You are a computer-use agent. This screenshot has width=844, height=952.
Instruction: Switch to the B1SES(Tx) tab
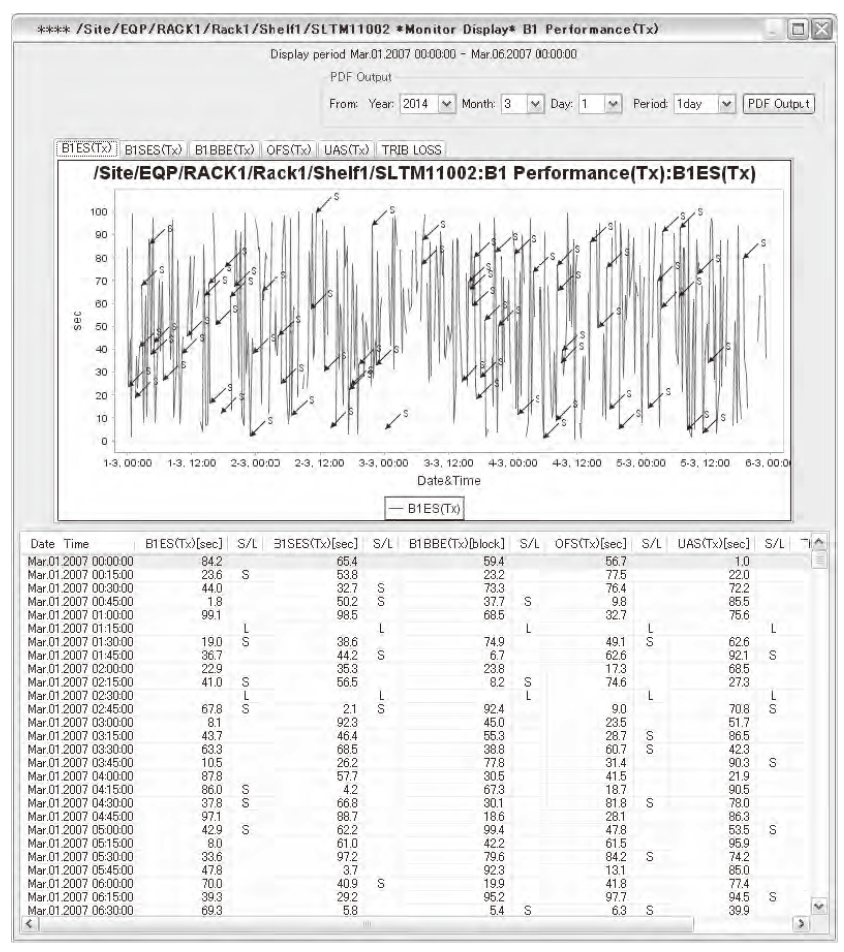(153, 149)
